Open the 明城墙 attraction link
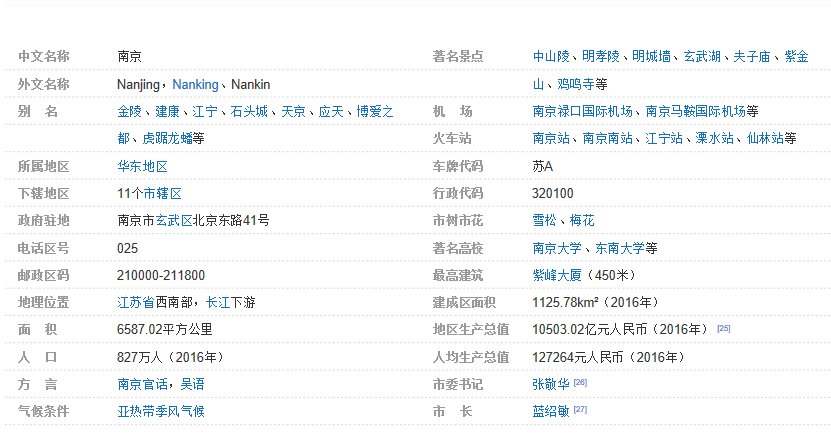This screenshot has width=831, height=440. [x=651, y=56]
